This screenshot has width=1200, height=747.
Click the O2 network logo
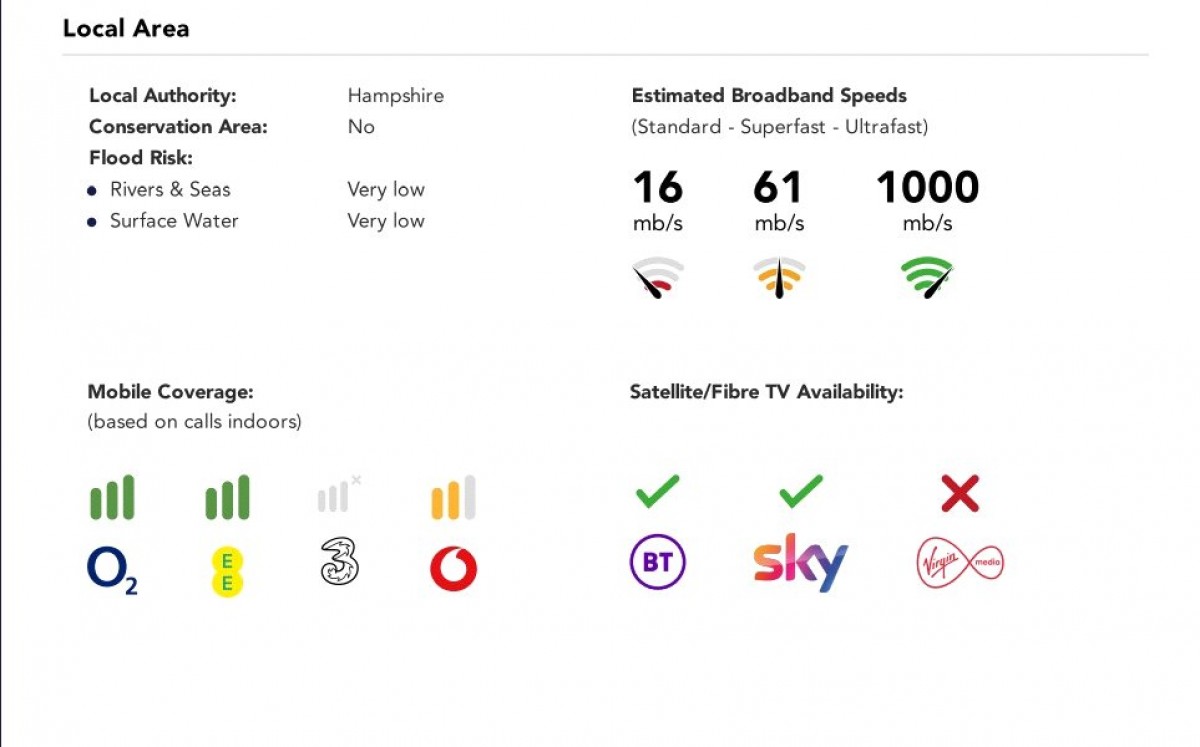[x=112, y=571]
